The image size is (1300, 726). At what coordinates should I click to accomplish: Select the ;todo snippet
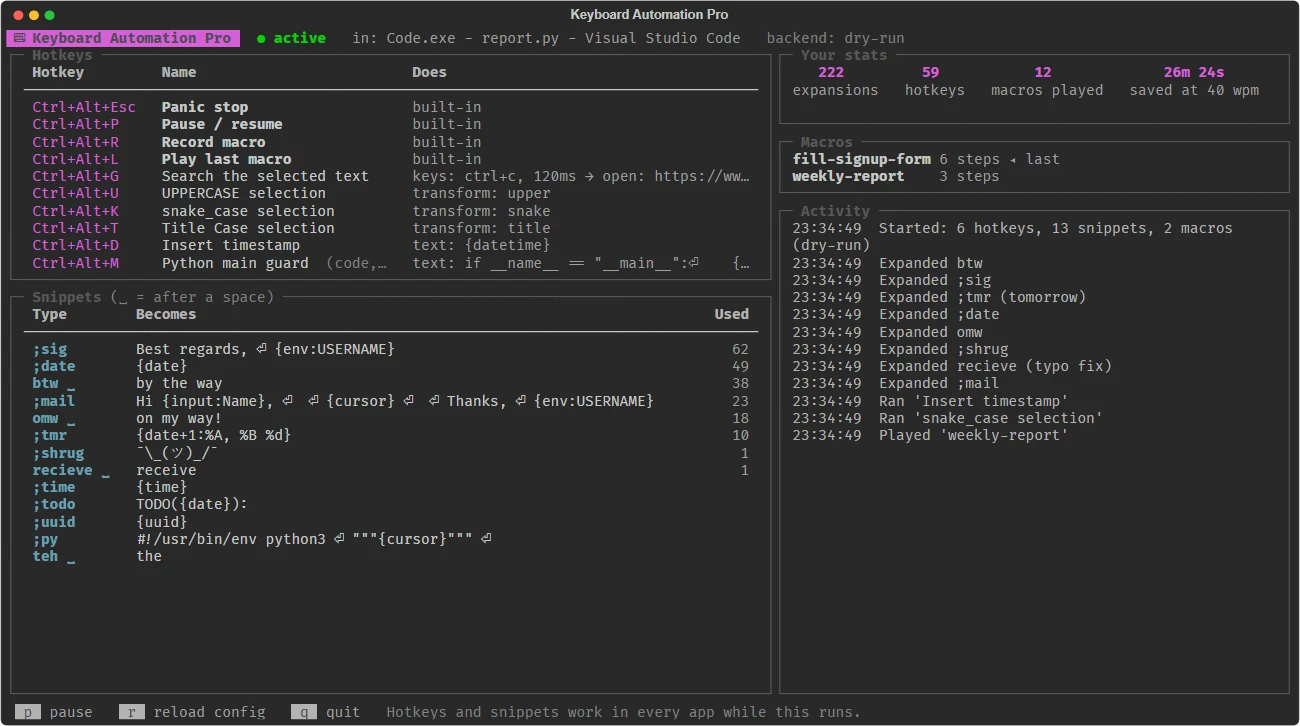(x=391, y=504)
